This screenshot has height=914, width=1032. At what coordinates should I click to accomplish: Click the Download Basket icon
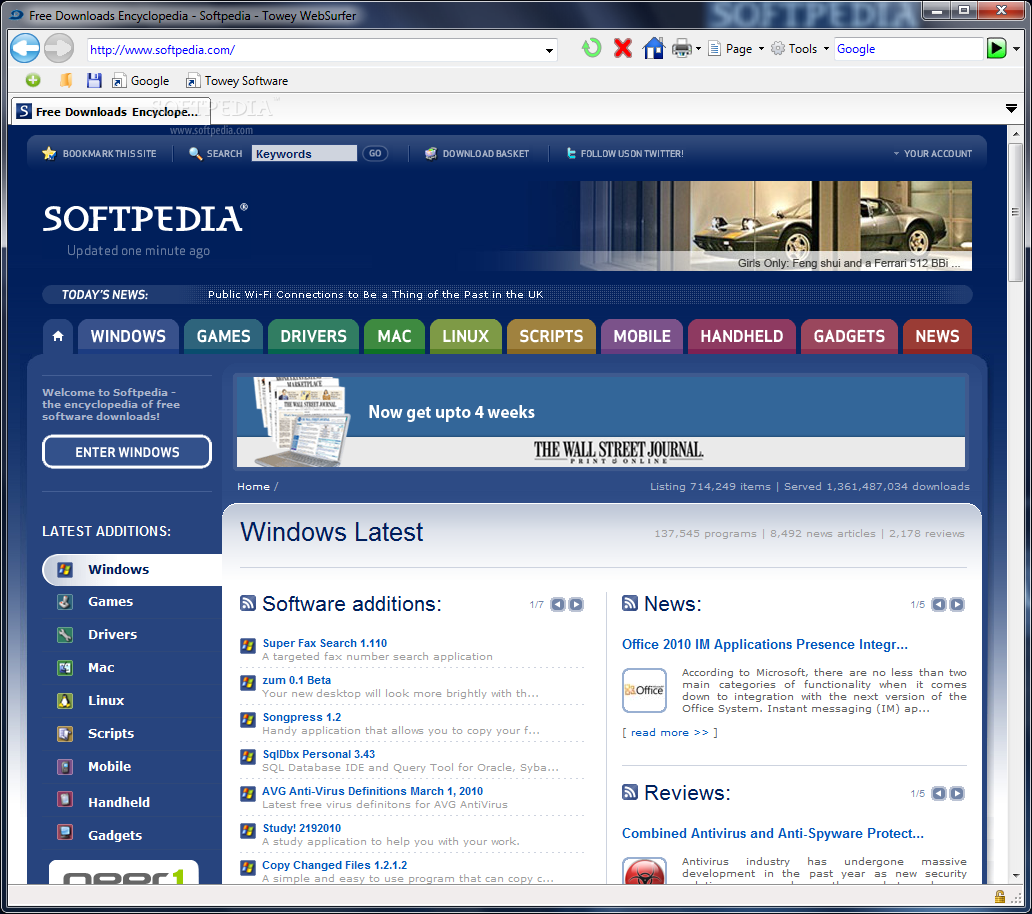click(x=430, y=153)
